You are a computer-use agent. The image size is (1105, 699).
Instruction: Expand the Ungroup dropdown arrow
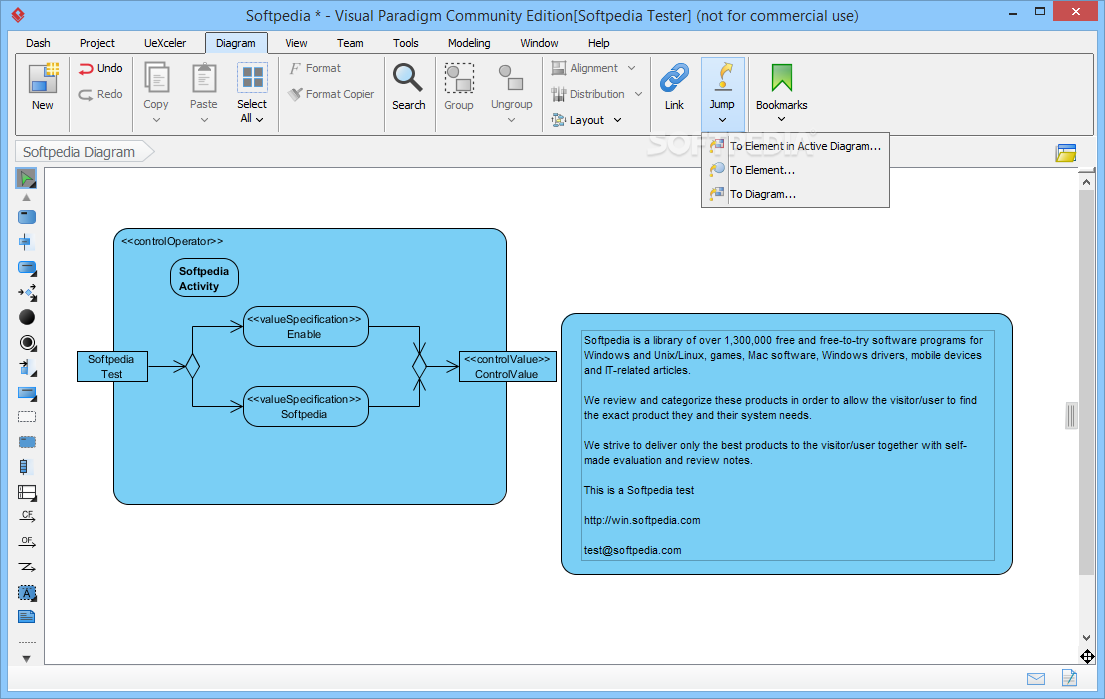coord(511,120)
